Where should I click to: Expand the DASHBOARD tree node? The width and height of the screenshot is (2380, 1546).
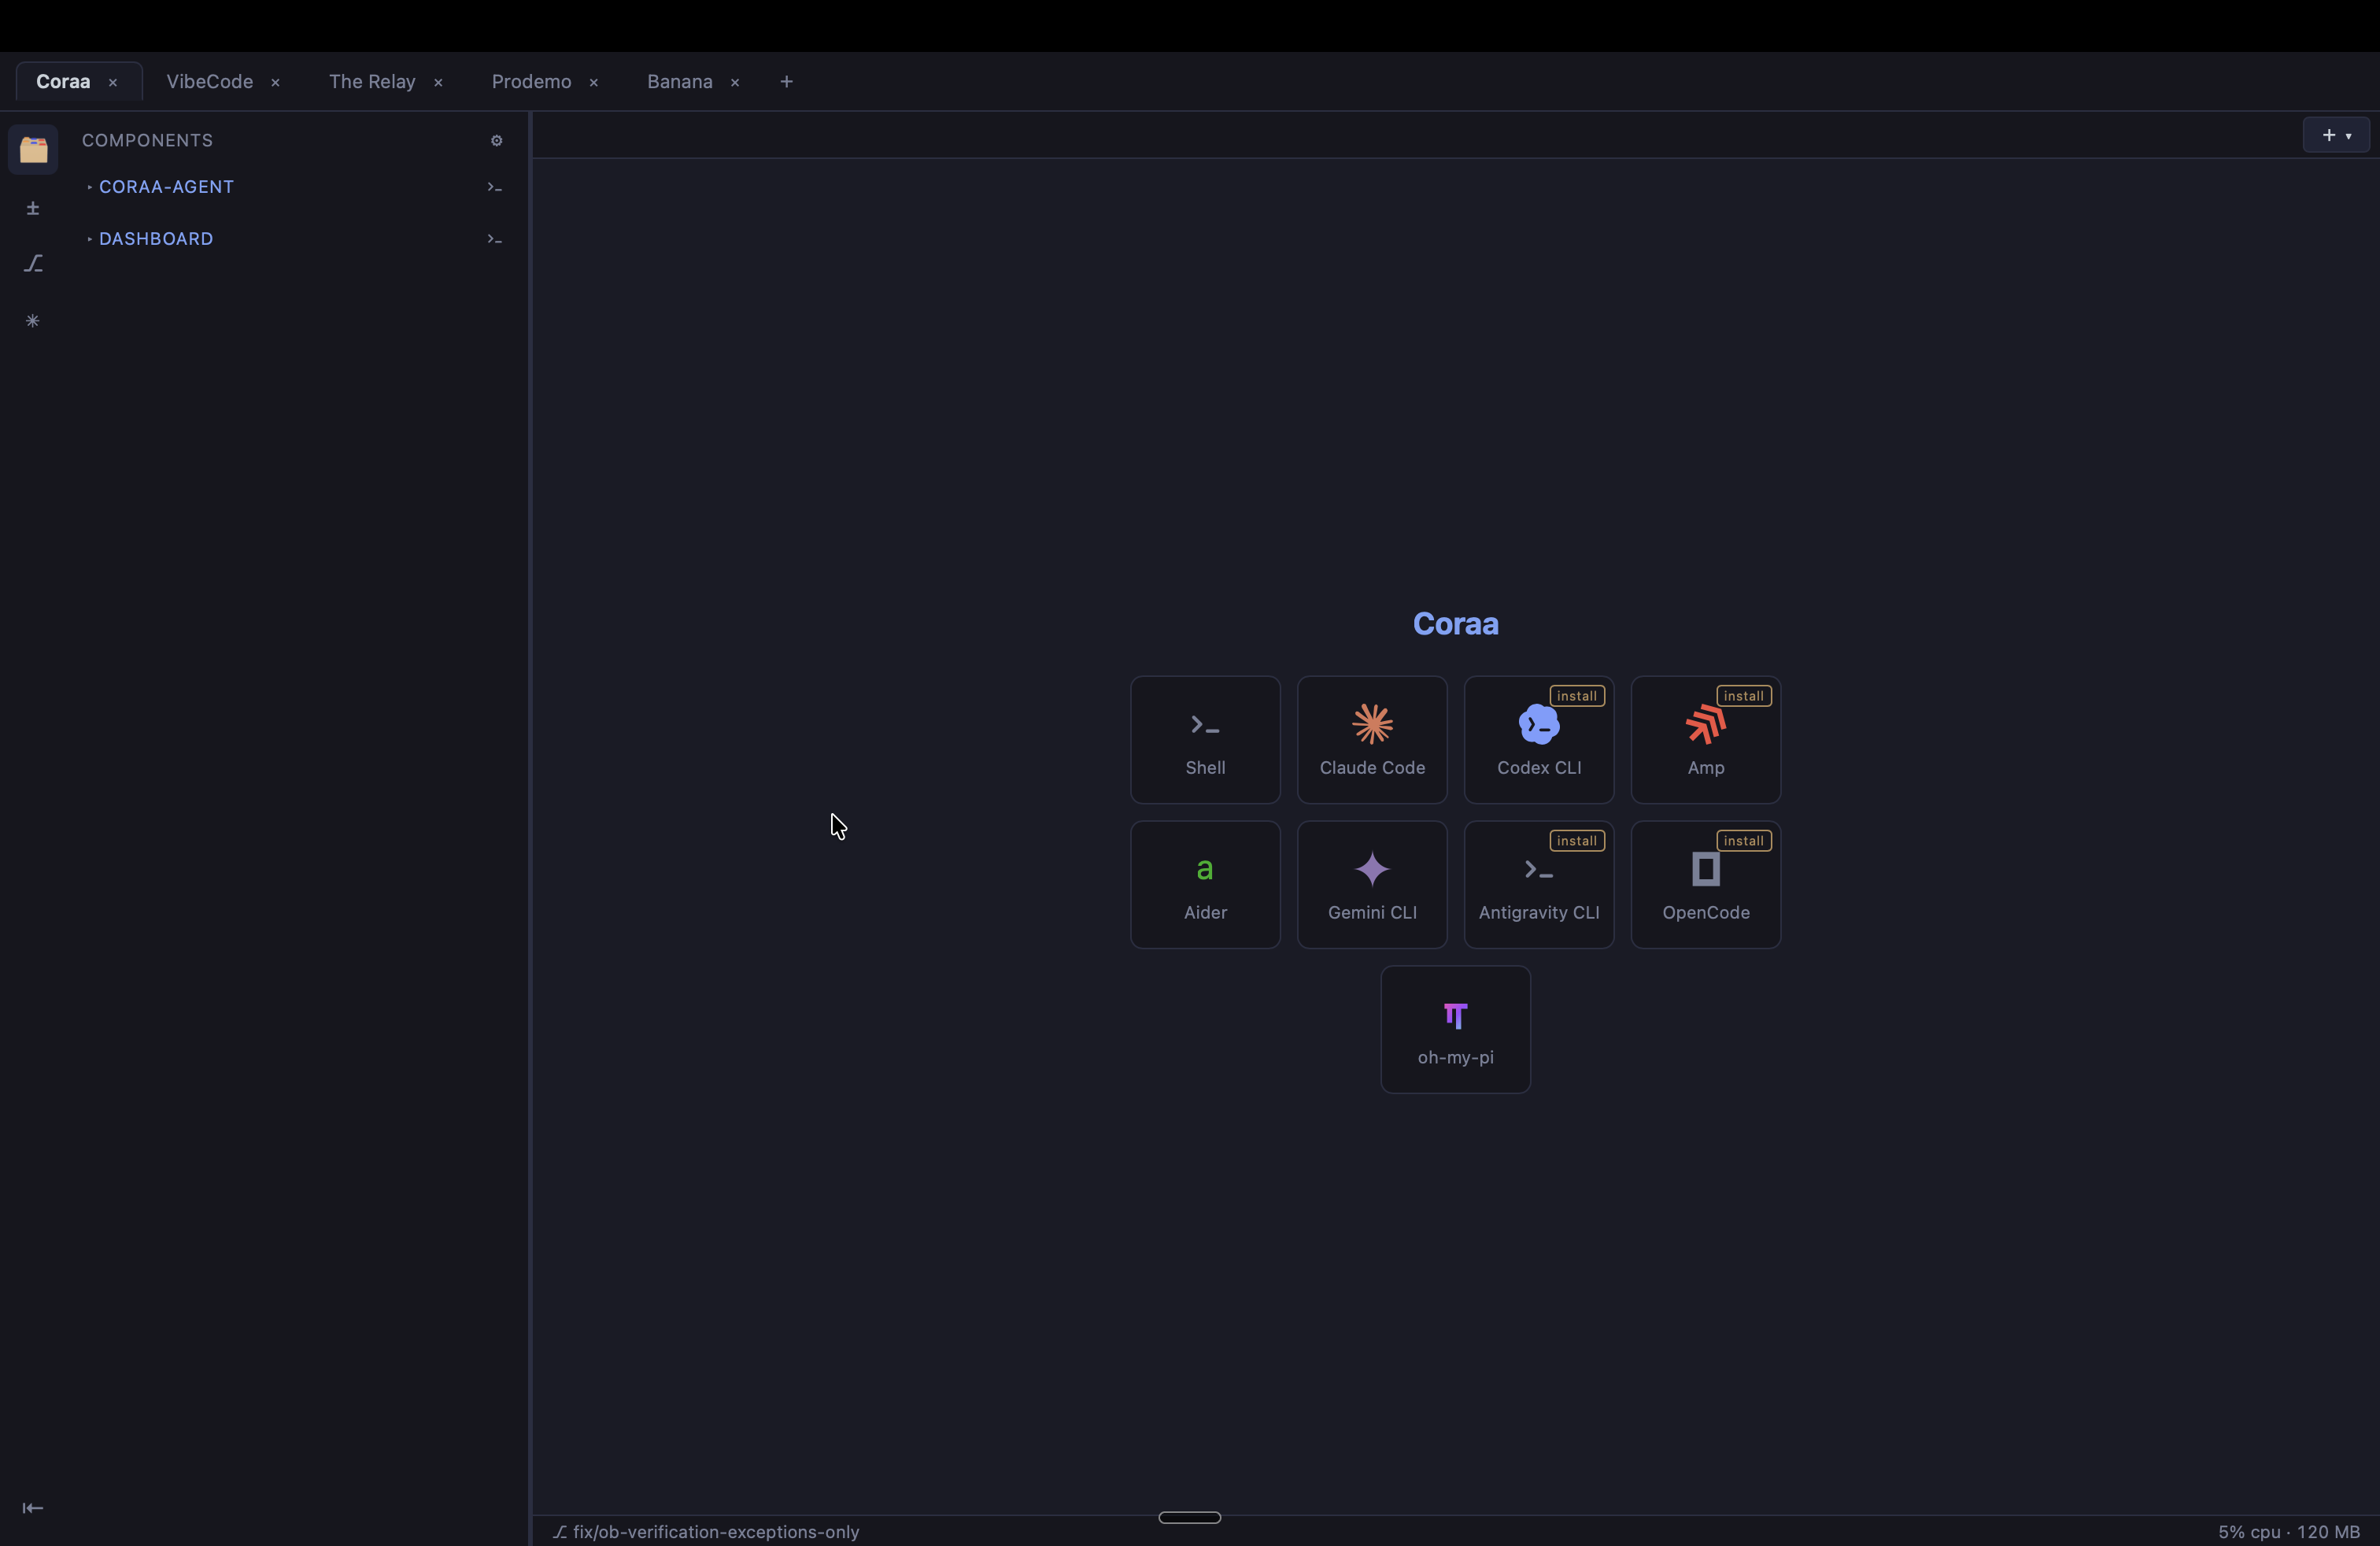(90, 239)
